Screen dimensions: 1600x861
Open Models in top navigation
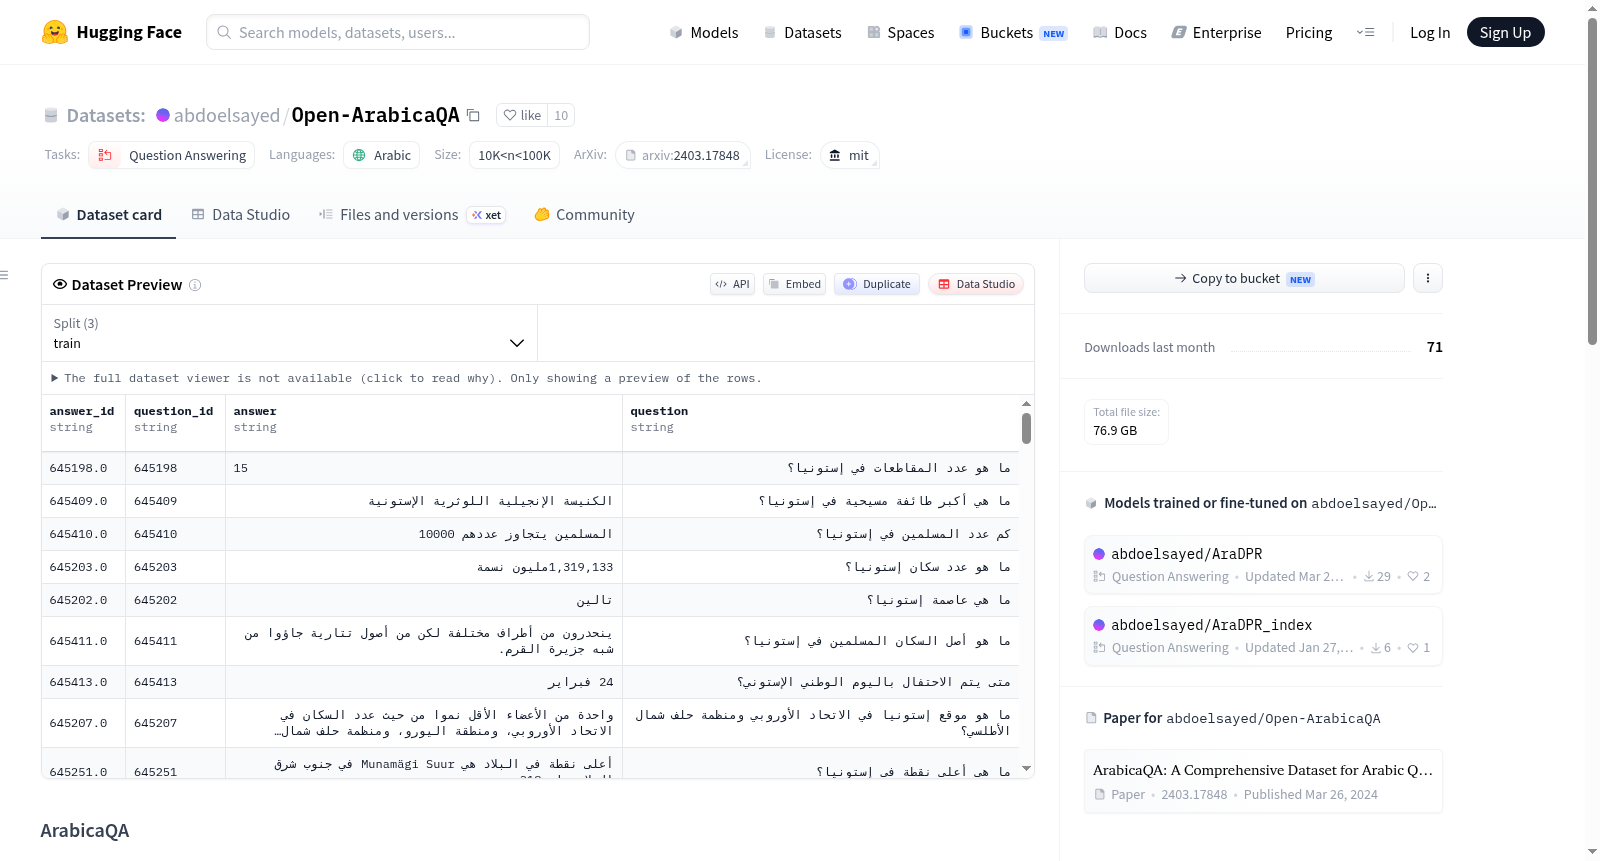[704, 32]
